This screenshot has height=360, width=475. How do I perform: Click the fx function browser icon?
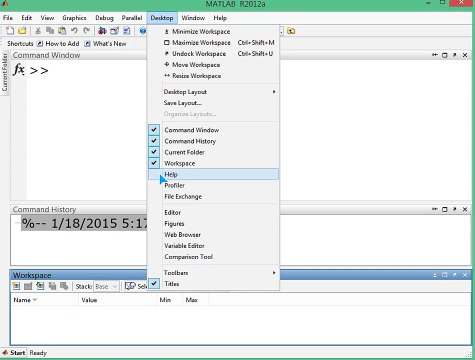(x=19, y=70)
